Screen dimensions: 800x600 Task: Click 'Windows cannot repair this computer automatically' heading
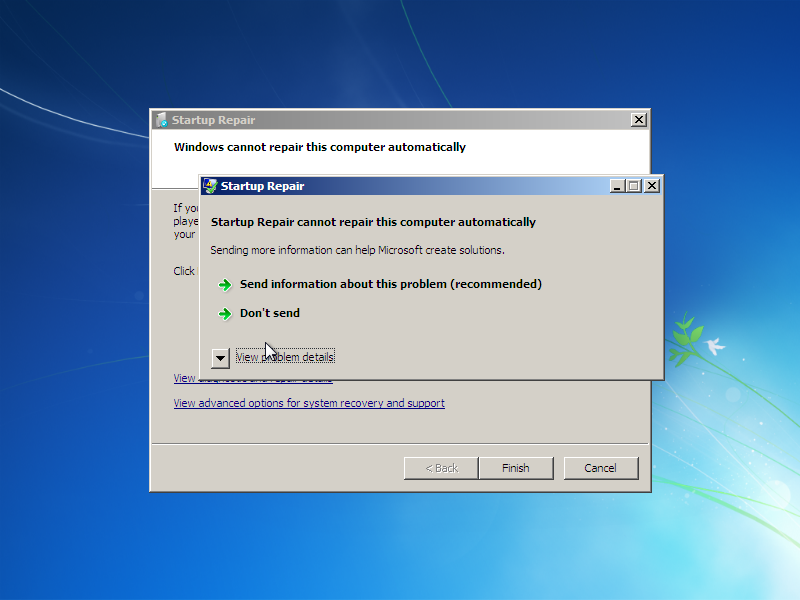pos(320,147)
